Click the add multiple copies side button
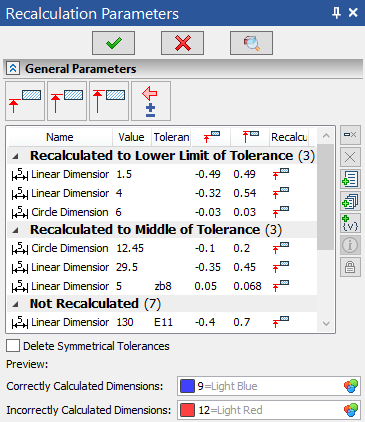The width and height of the screenshot is (365, 422). point(350,201)
